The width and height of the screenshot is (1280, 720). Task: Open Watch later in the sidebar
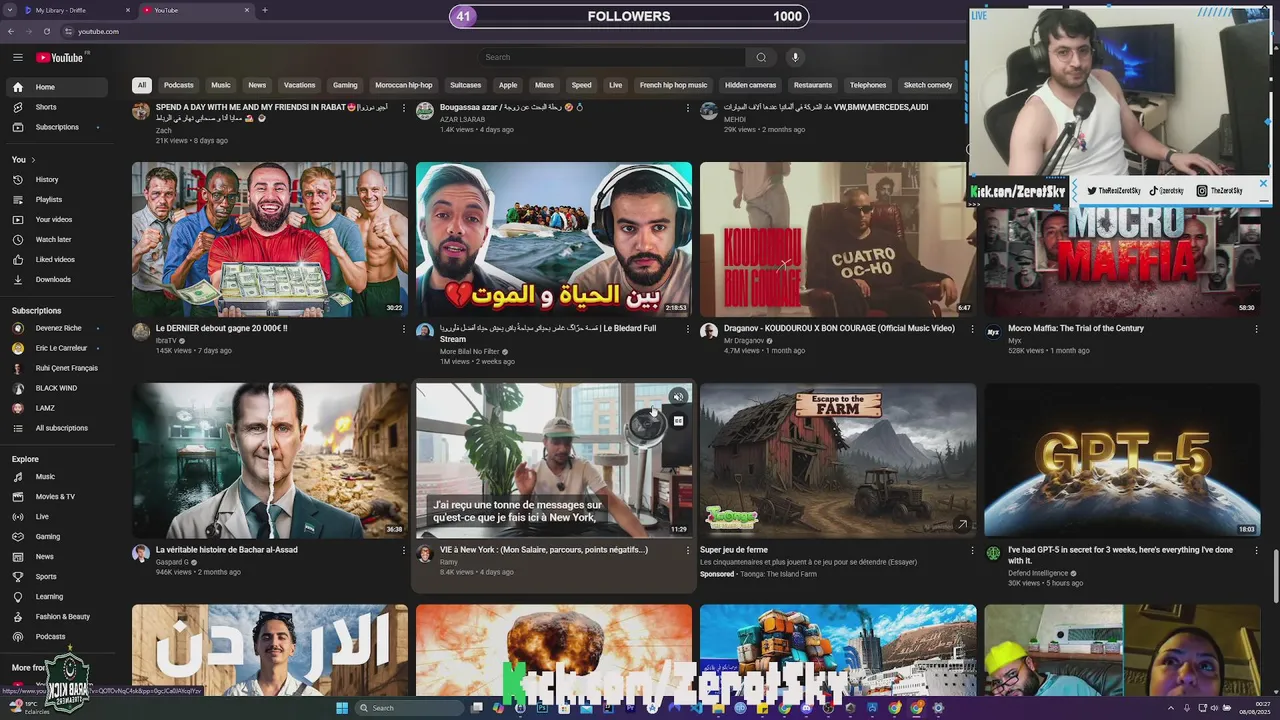pos(58,240)
